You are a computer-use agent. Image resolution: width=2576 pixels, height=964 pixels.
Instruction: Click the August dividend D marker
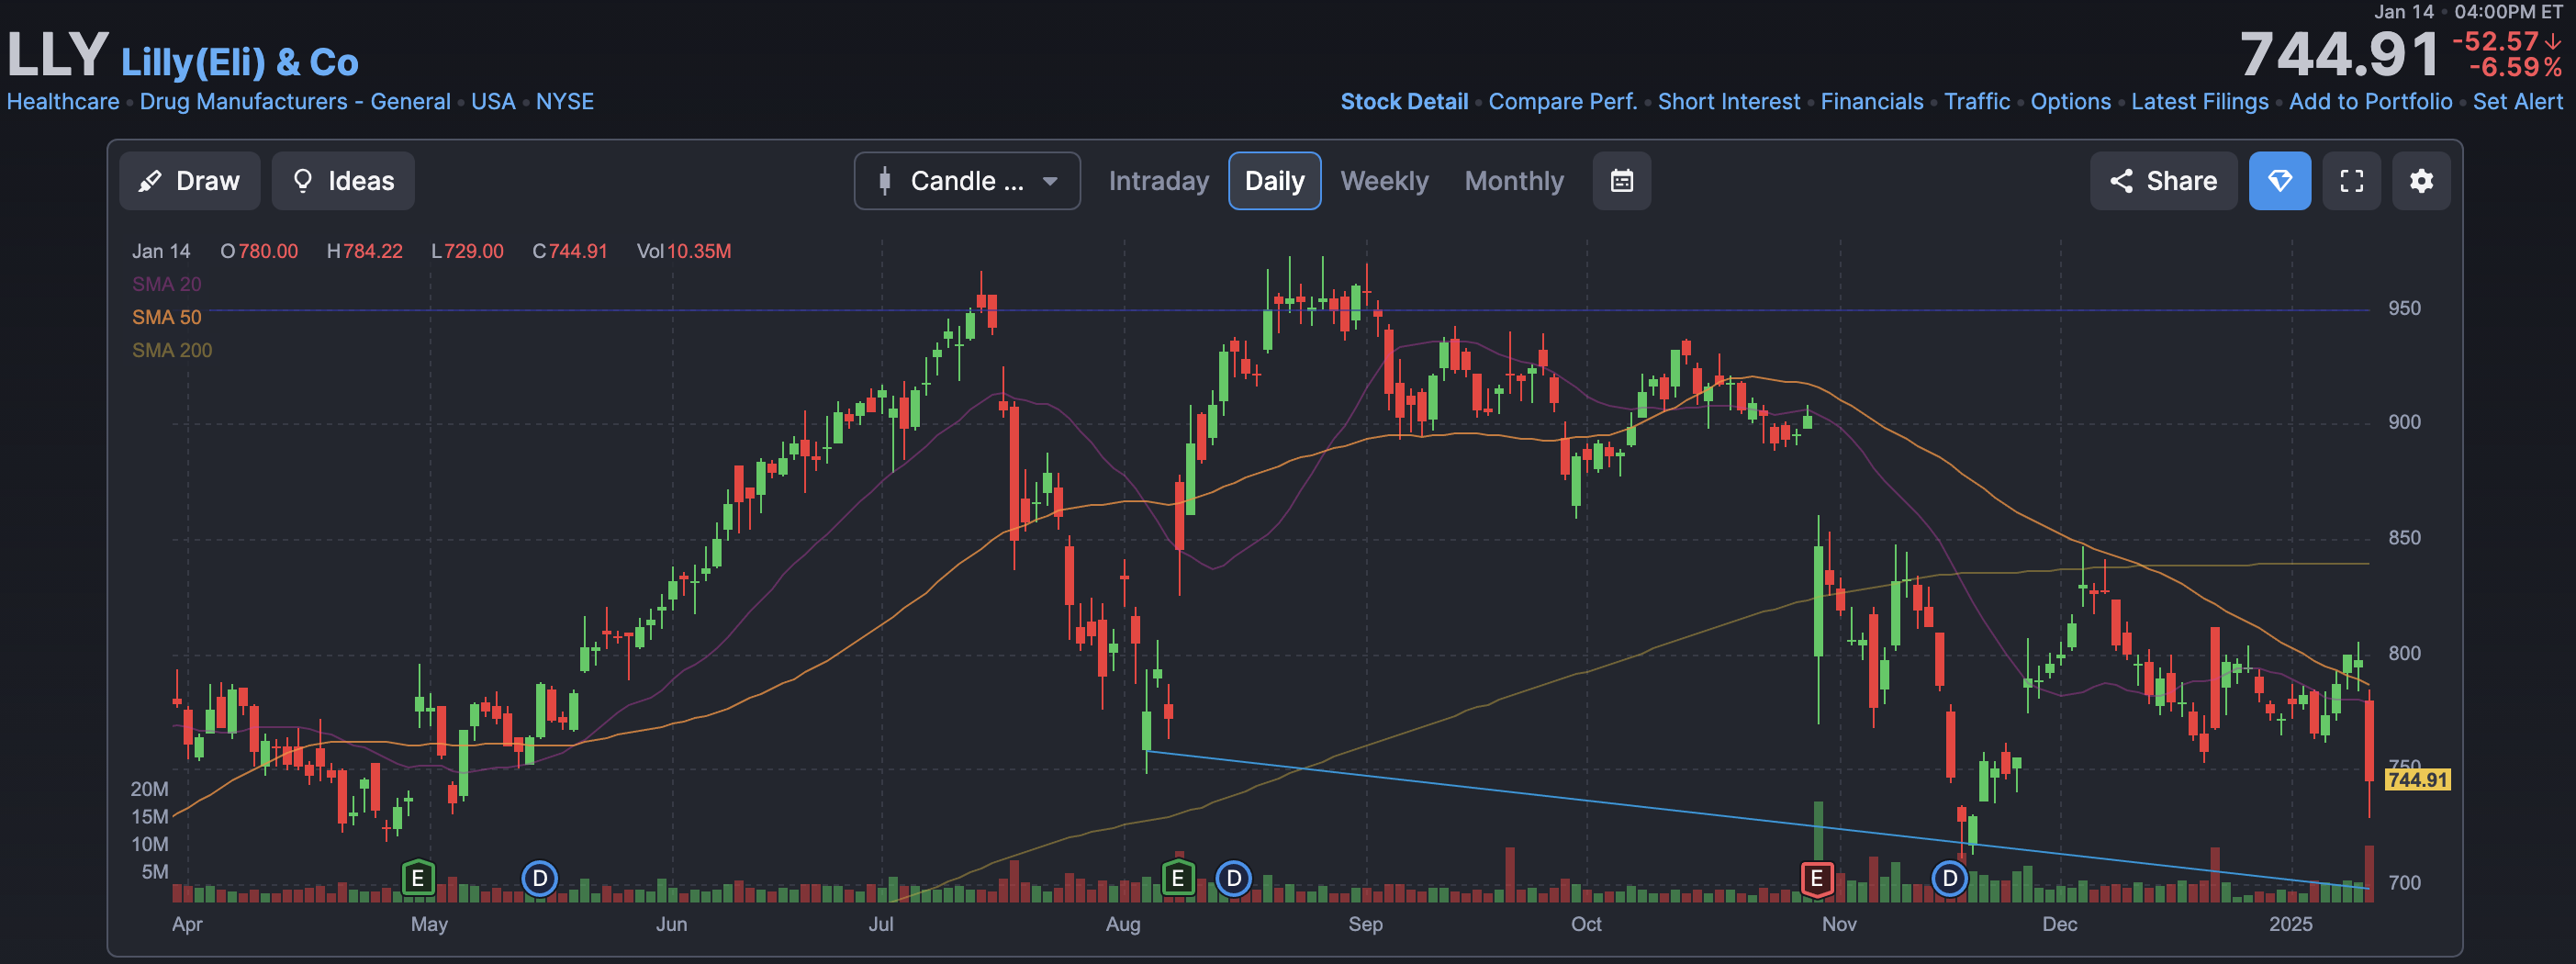pyautogui.click(x=1234, y=879)
